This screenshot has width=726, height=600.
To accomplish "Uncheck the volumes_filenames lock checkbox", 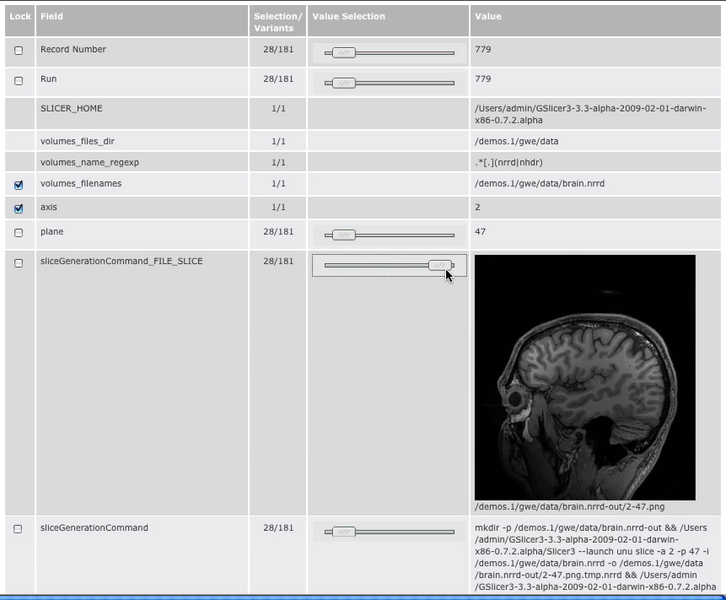I will pos(18,185).
